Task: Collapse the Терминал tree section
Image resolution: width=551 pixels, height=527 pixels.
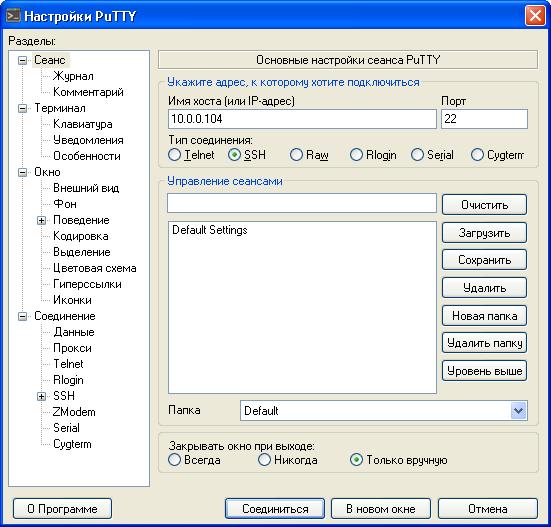Action: point(22,108)
